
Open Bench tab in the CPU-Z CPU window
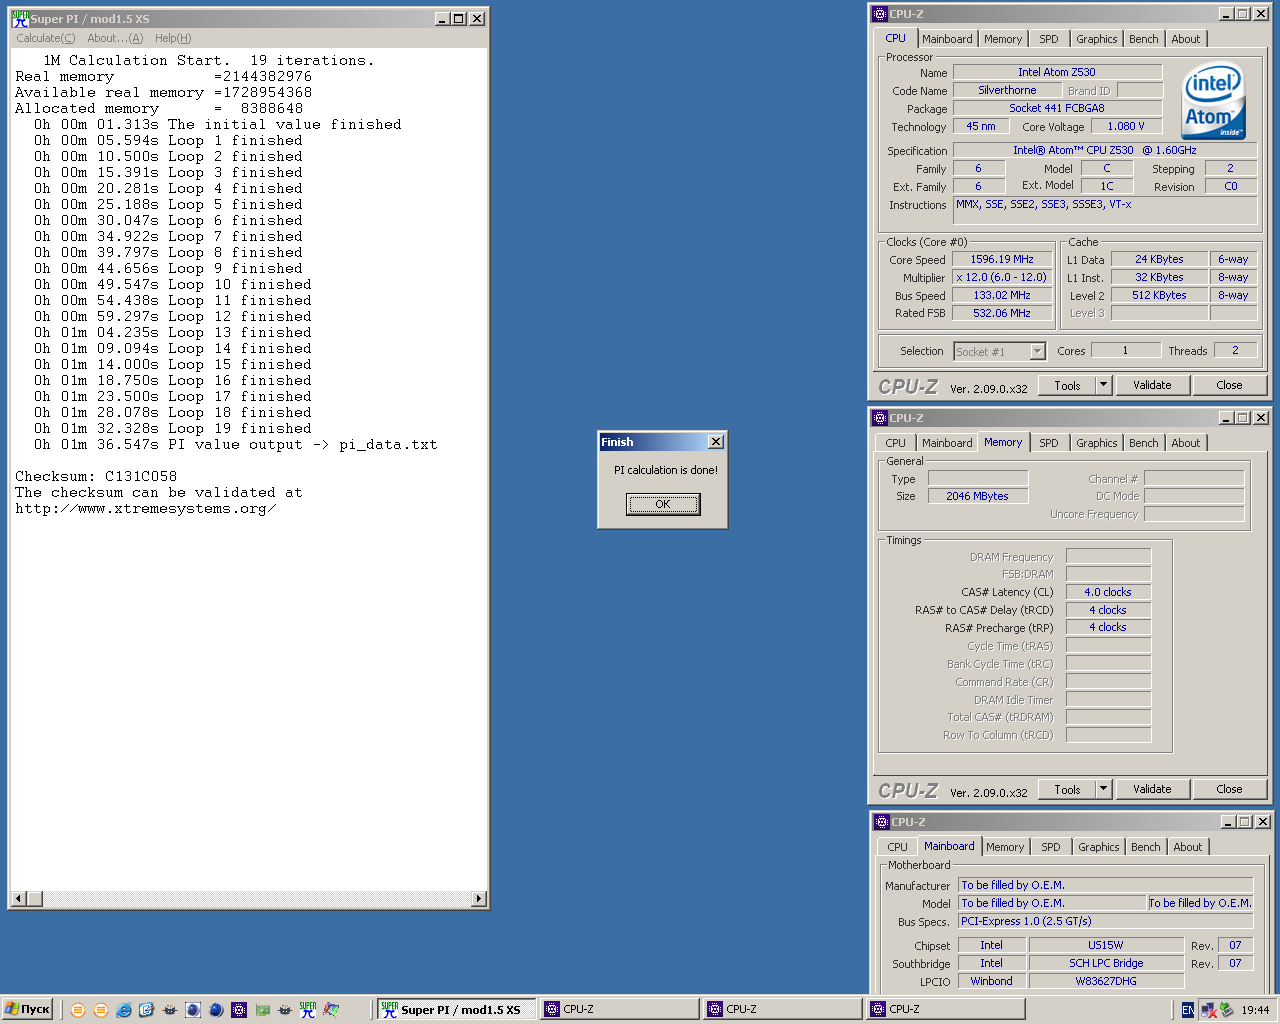pos(1144,39)
